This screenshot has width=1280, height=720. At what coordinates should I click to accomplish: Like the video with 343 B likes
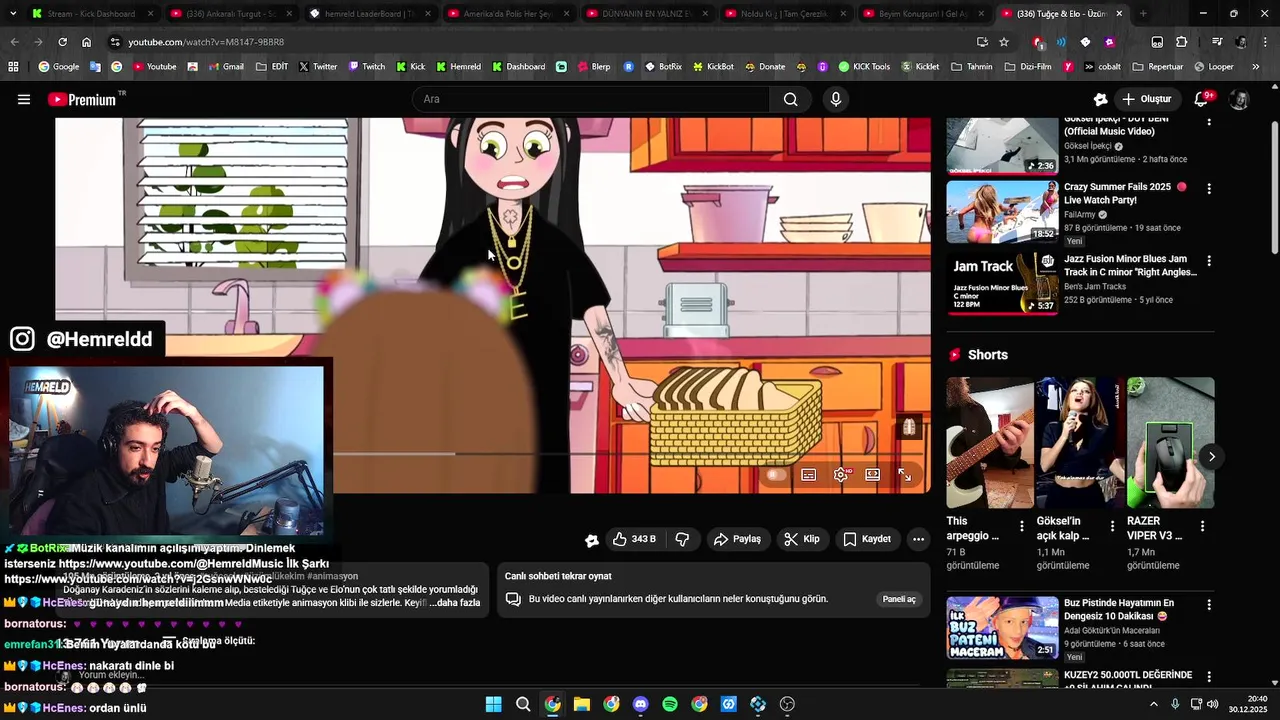tap(634, 539)
